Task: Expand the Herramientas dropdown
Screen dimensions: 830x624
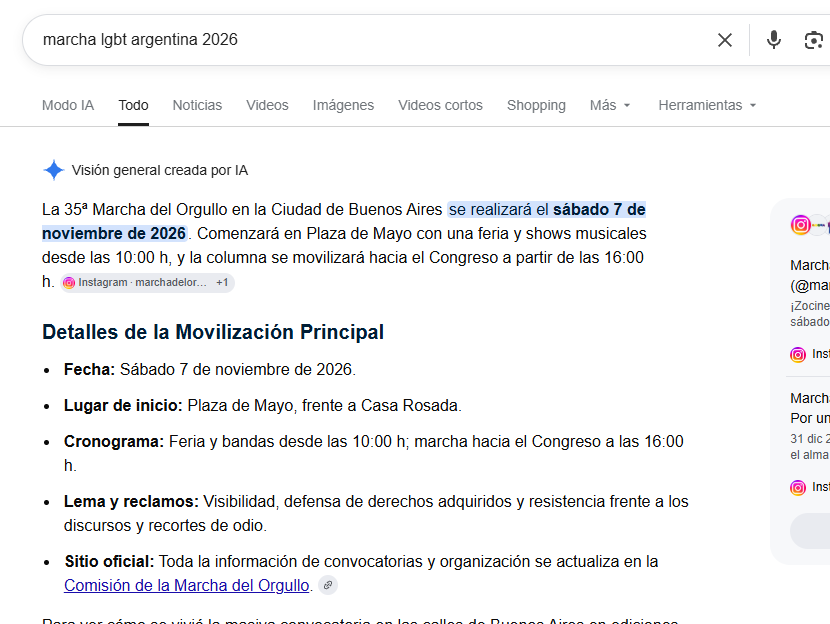Action: point(707,105)
